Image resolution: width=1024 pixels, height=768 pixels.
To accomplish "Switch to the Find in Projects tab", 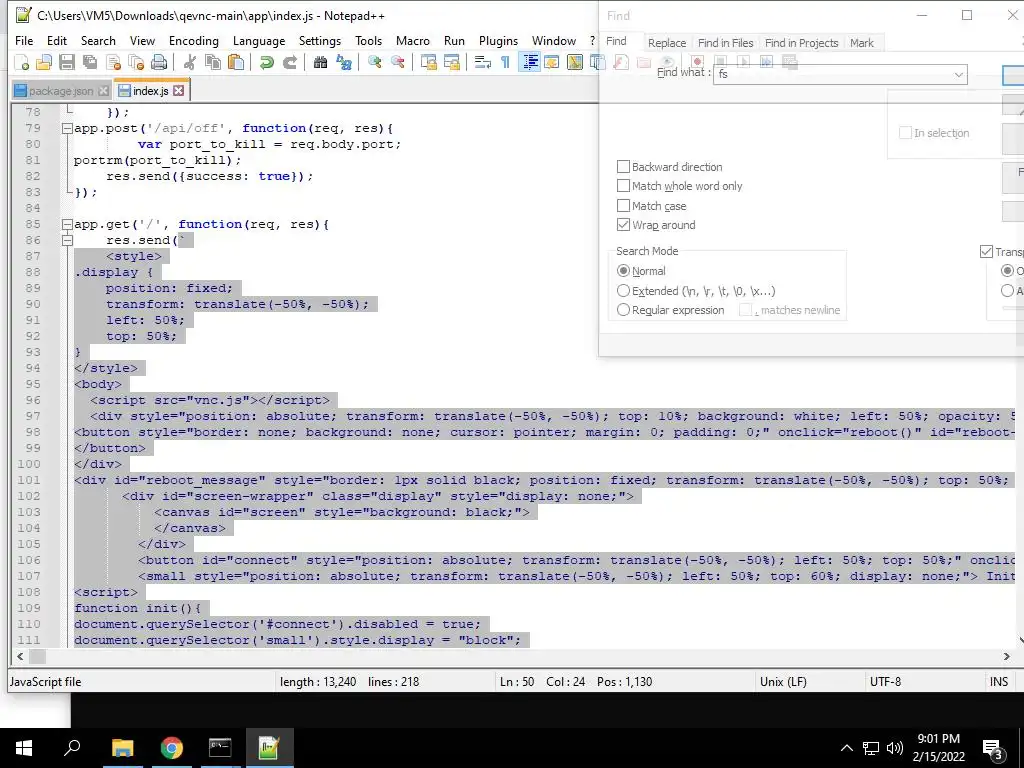I will click(x=801, y=43).
